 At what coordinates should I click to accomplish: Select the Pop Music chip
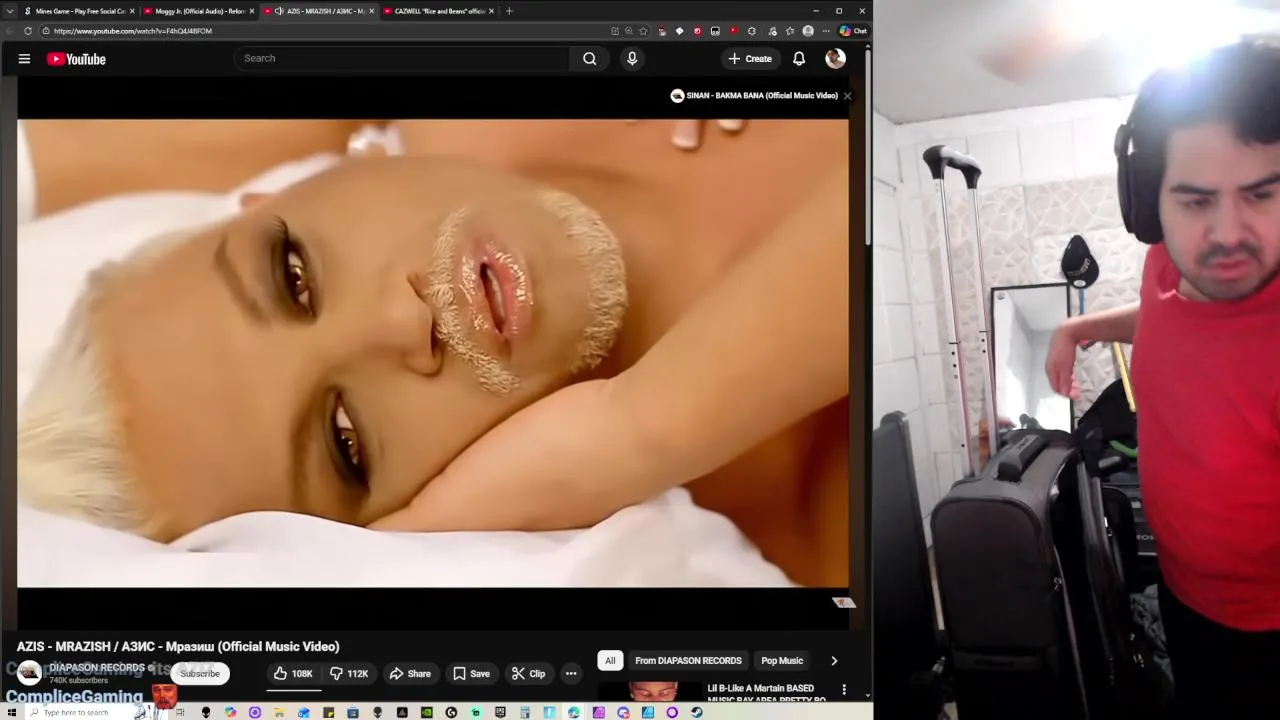[782, 661]
